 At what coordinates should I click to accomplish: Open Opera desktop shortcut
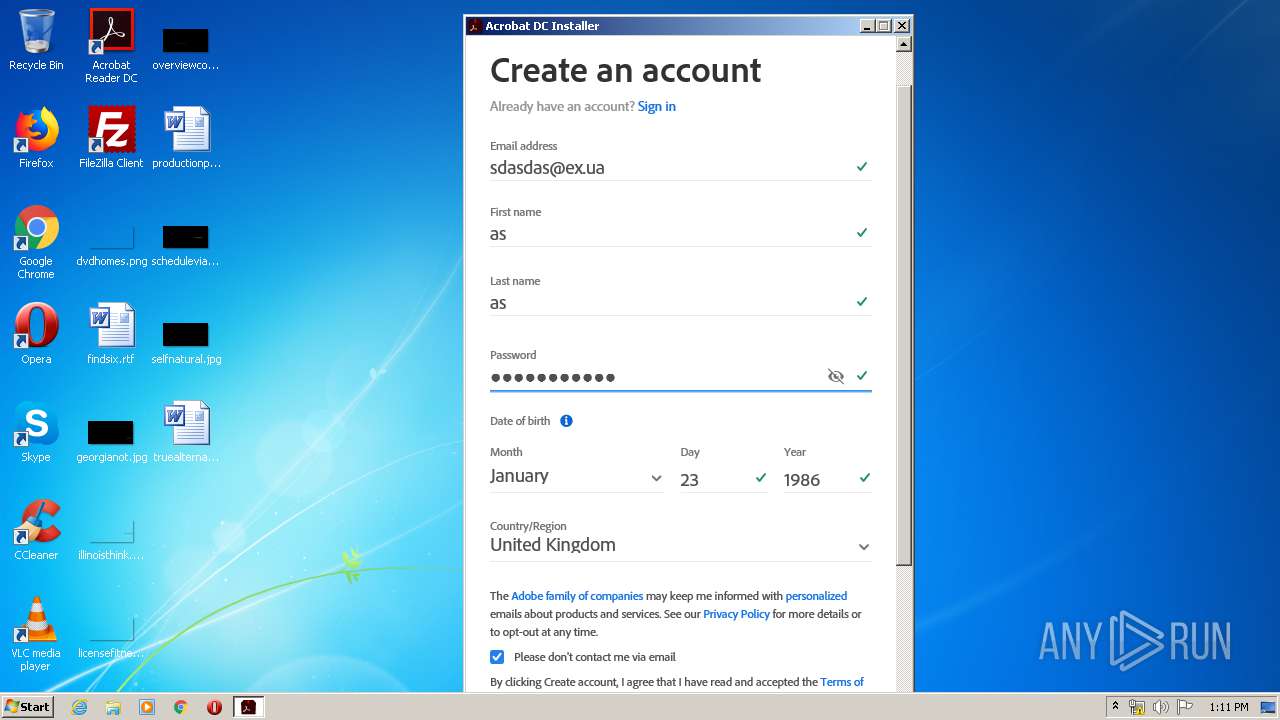(x=36, y=334)
